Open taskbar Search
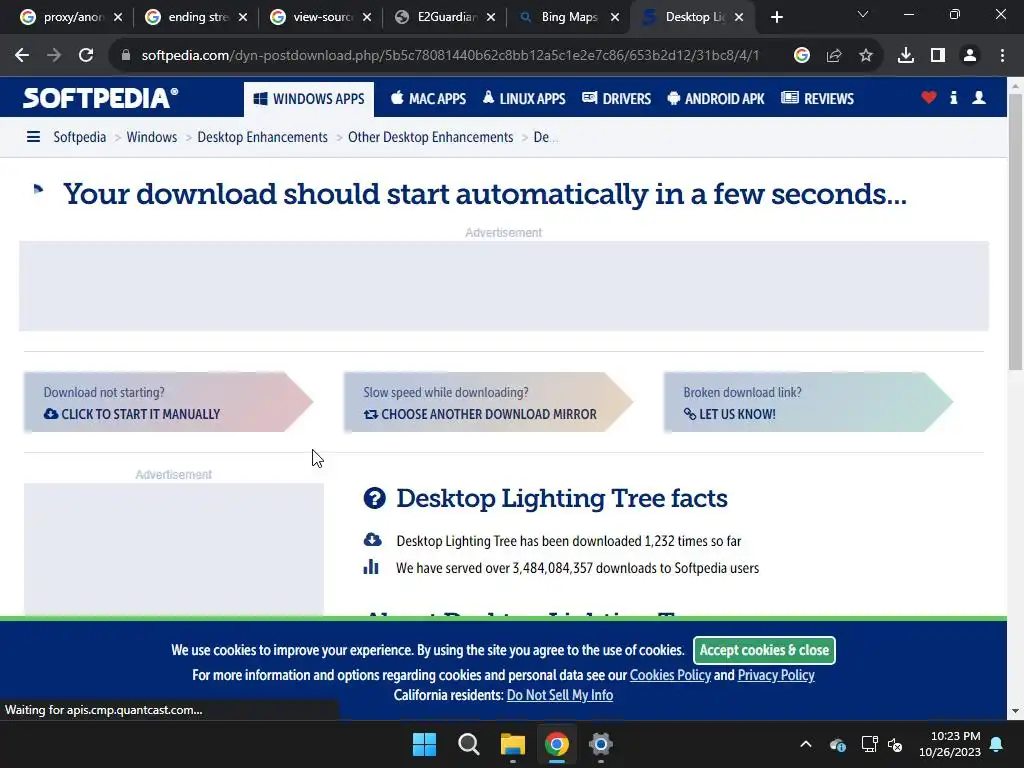 (x=468, y=744)
